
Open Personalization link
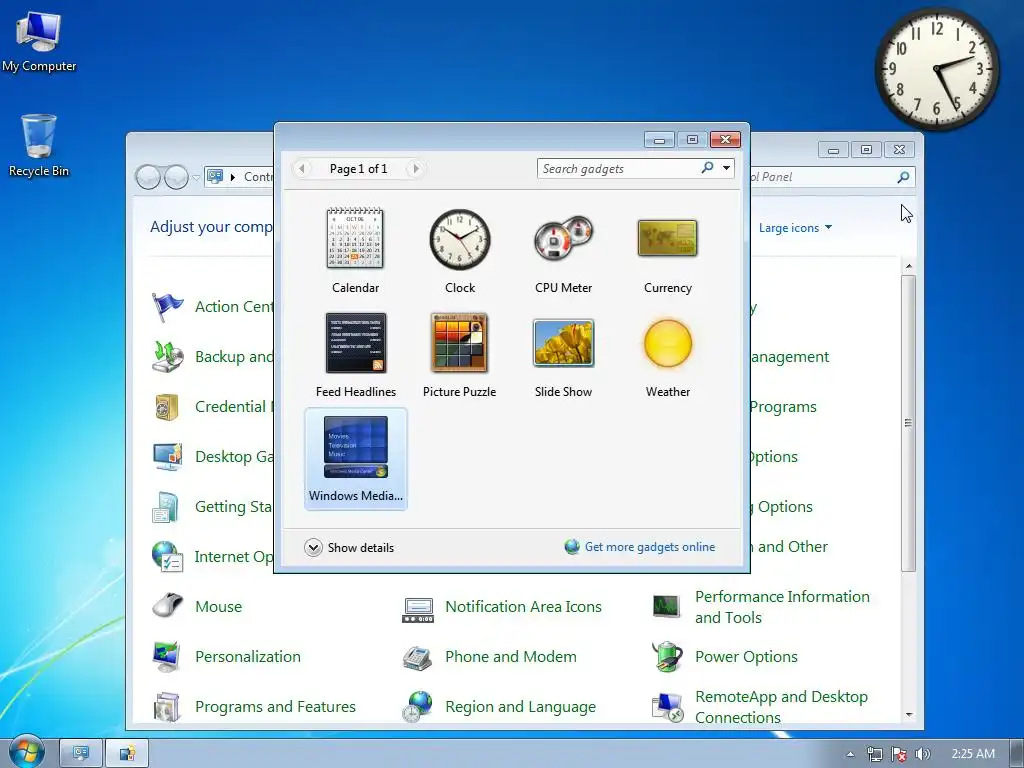pos(248,656)
